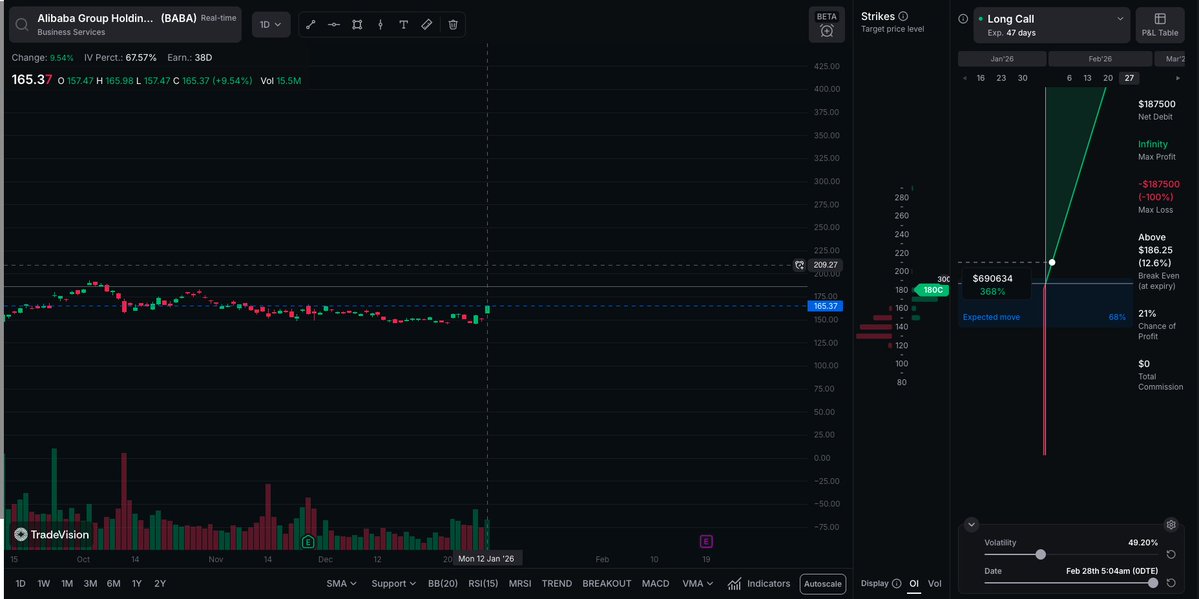This screenshot has height=599, width=1199.
Task: Pick expiration date 30
Action: (1022, 78)
